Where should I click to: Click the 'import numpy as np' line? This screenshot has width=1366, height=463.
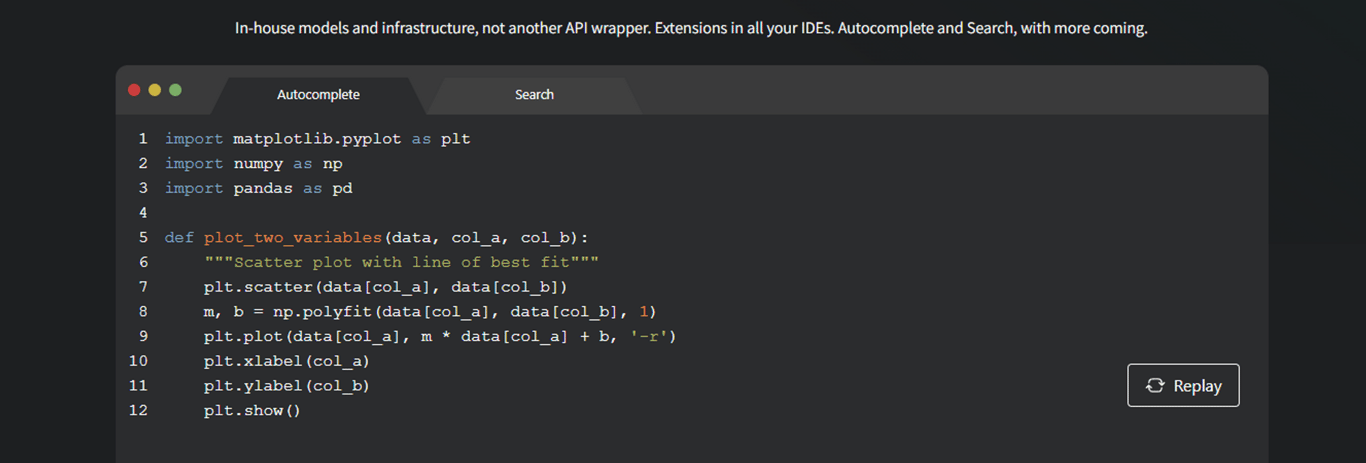coord(254,163)
